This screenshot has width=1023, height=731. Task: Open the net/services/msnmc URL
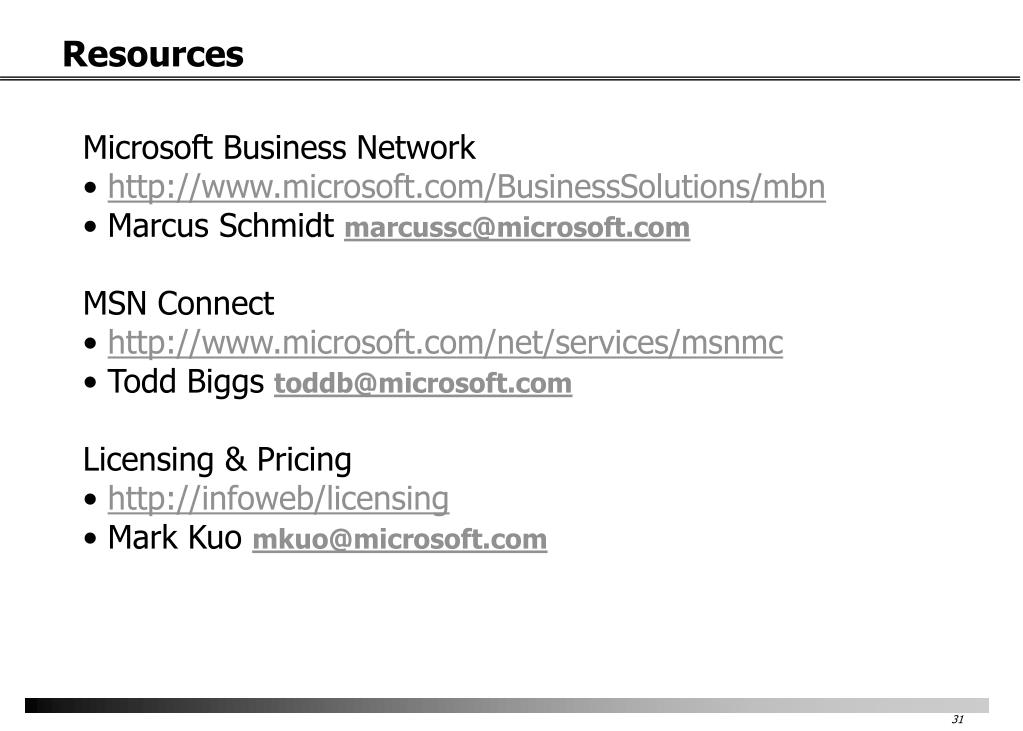click(x=445, y=343)
